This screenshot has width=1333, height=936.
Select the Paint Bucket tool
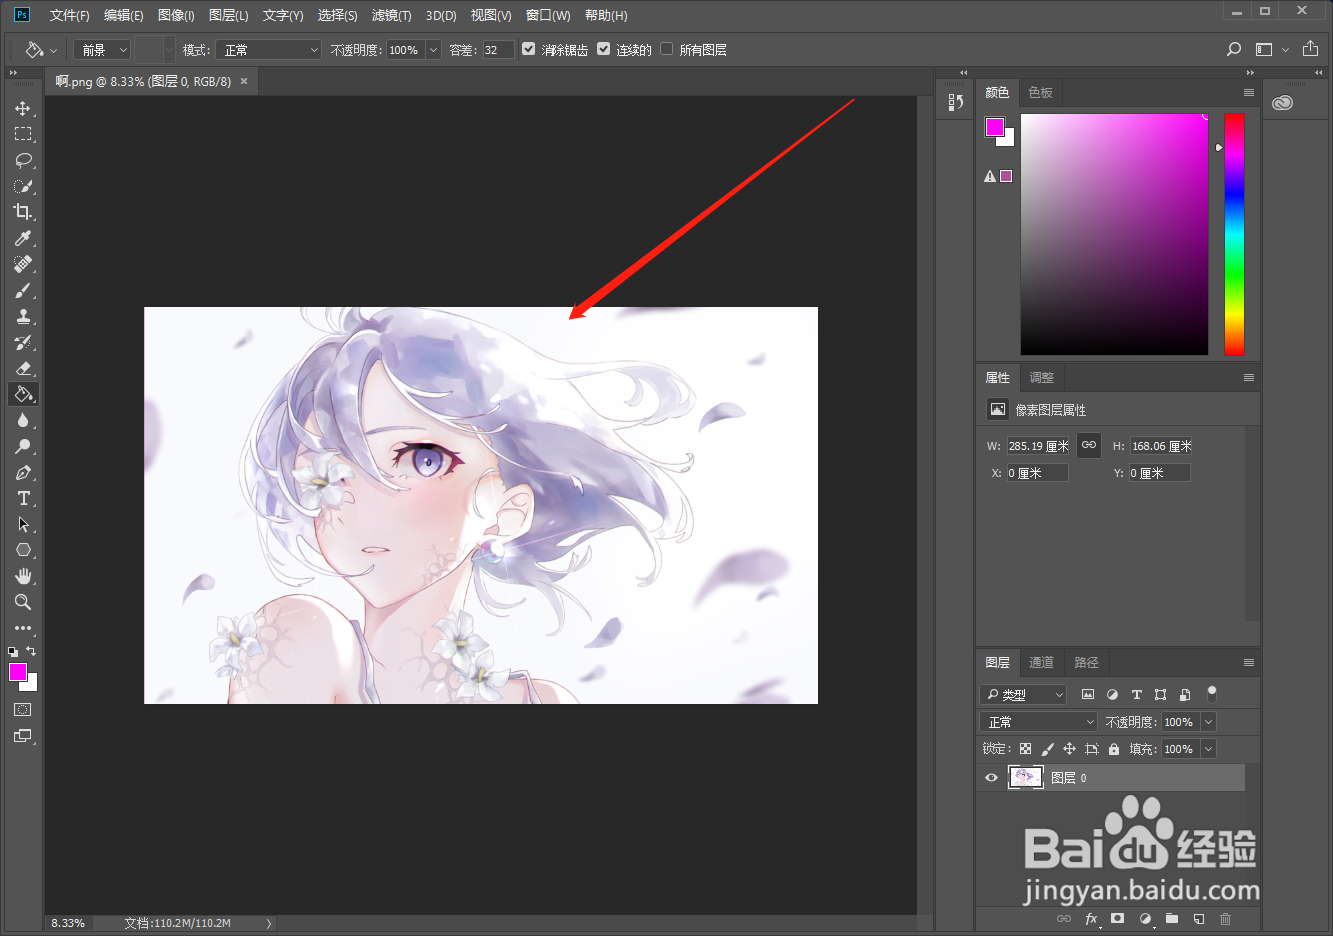click(23, 394)
